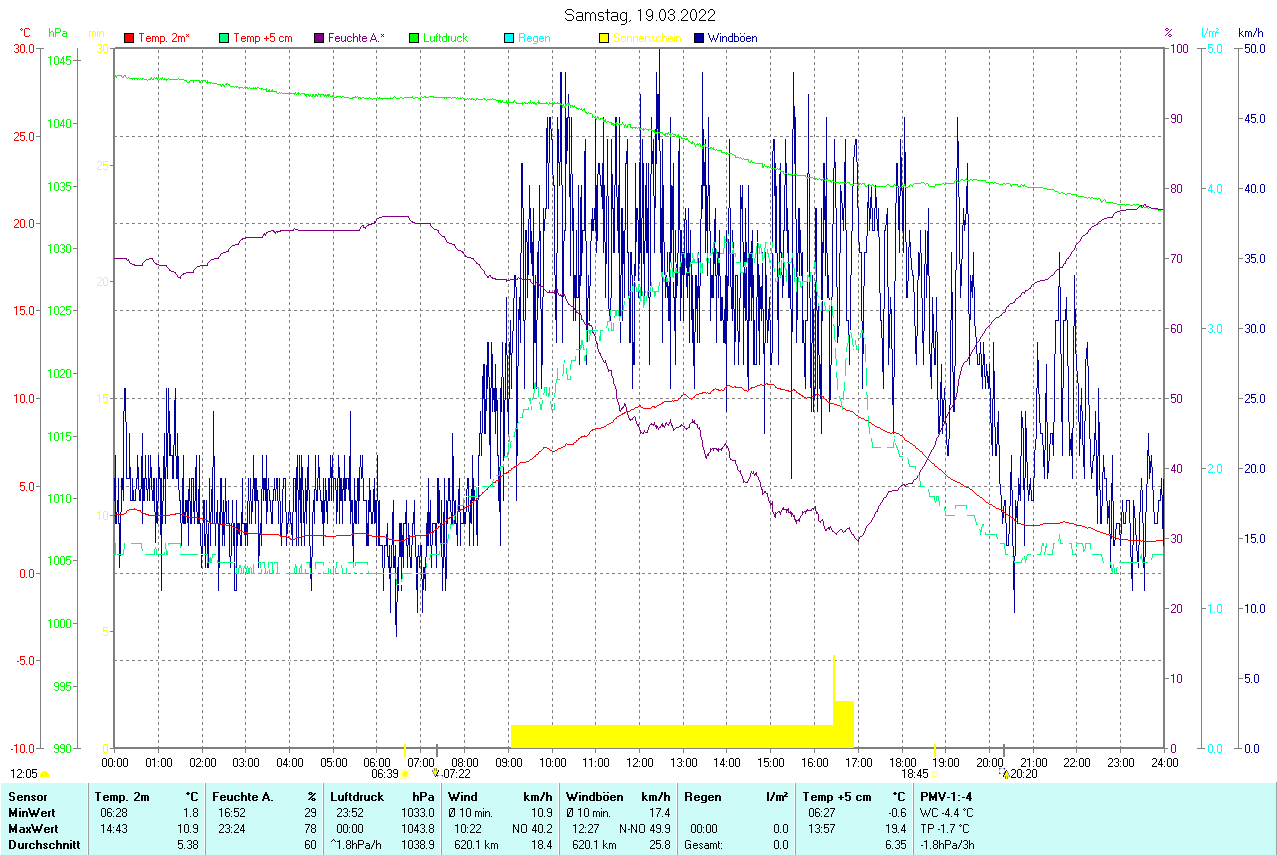The width and height of the screenshot is (1277, 855).
Task: Click the 'Sonnenschein' legend label
Action: click(x=647, y=38)
